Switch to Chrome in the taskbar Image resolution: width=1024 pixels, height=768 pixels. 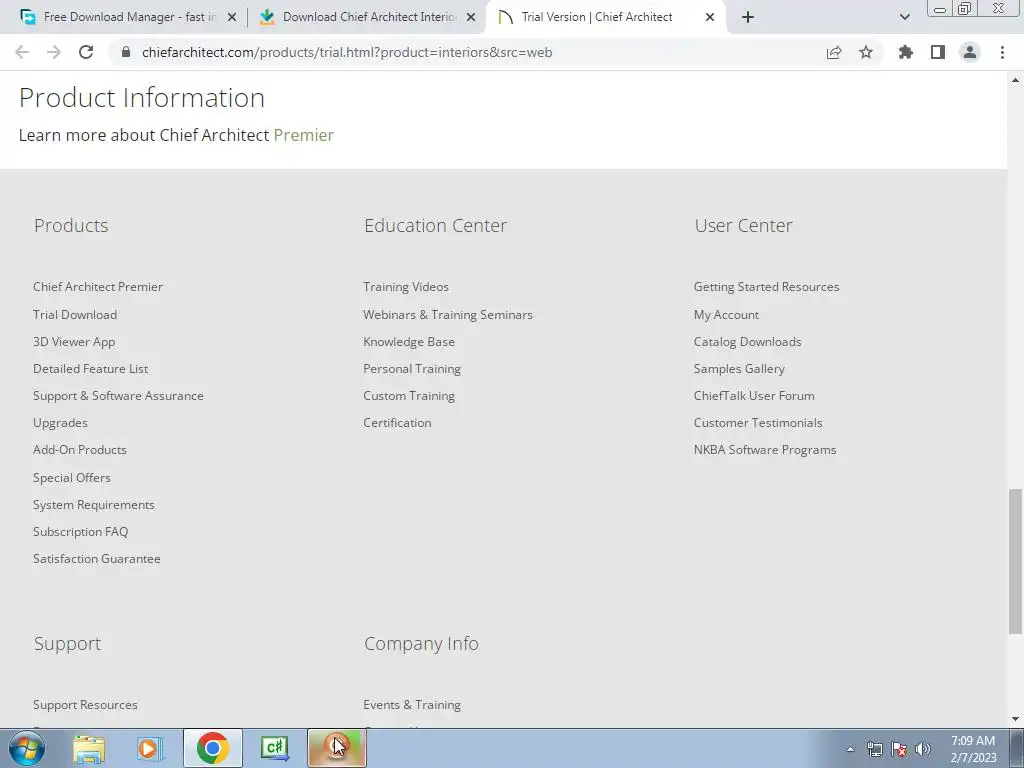click(x=213, y=748)
